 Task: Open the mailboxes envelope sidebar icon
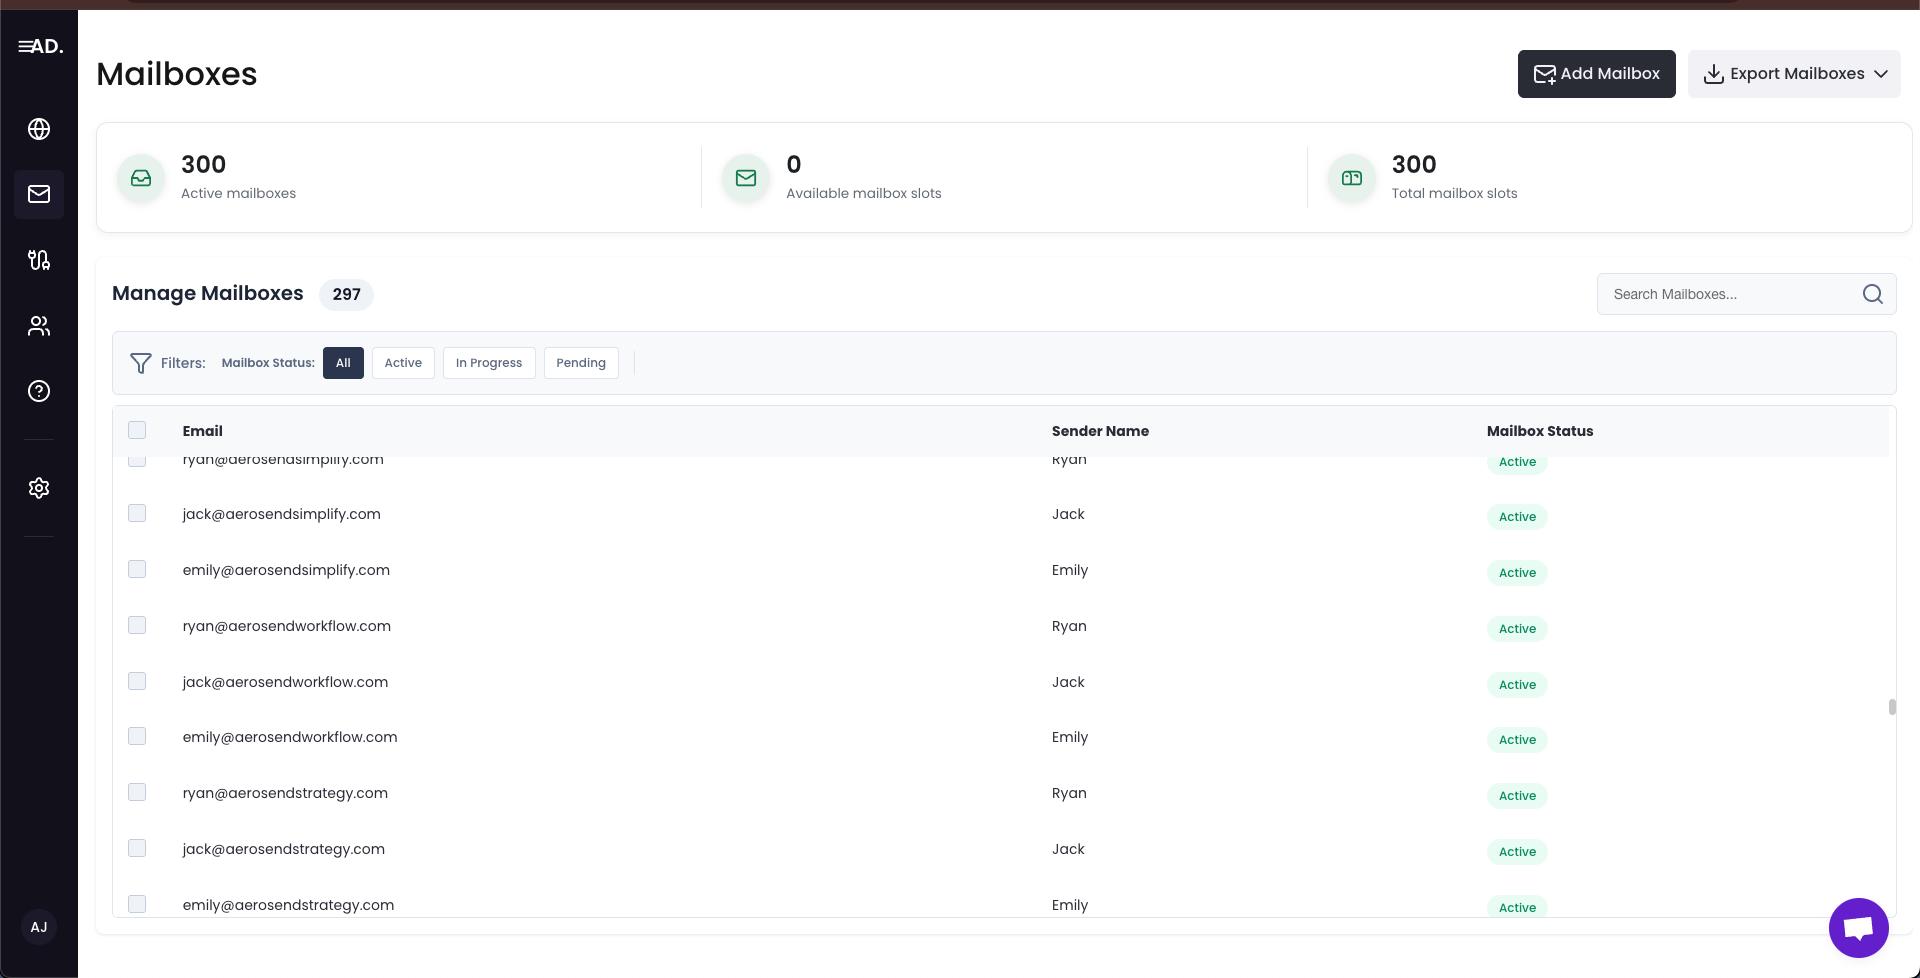39,194
